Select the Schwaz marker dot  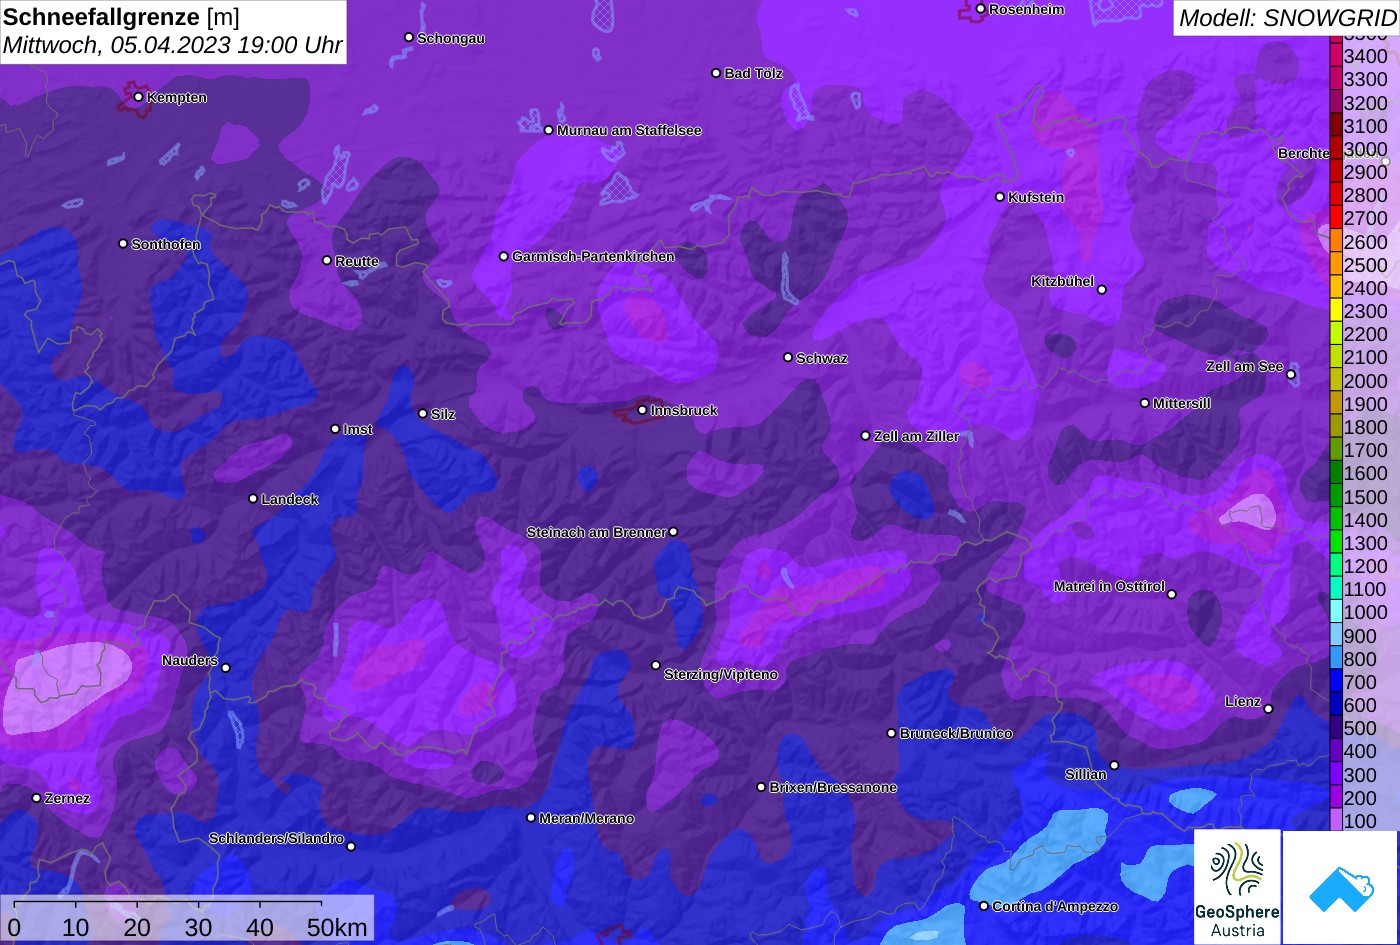(x=788, y=357)
